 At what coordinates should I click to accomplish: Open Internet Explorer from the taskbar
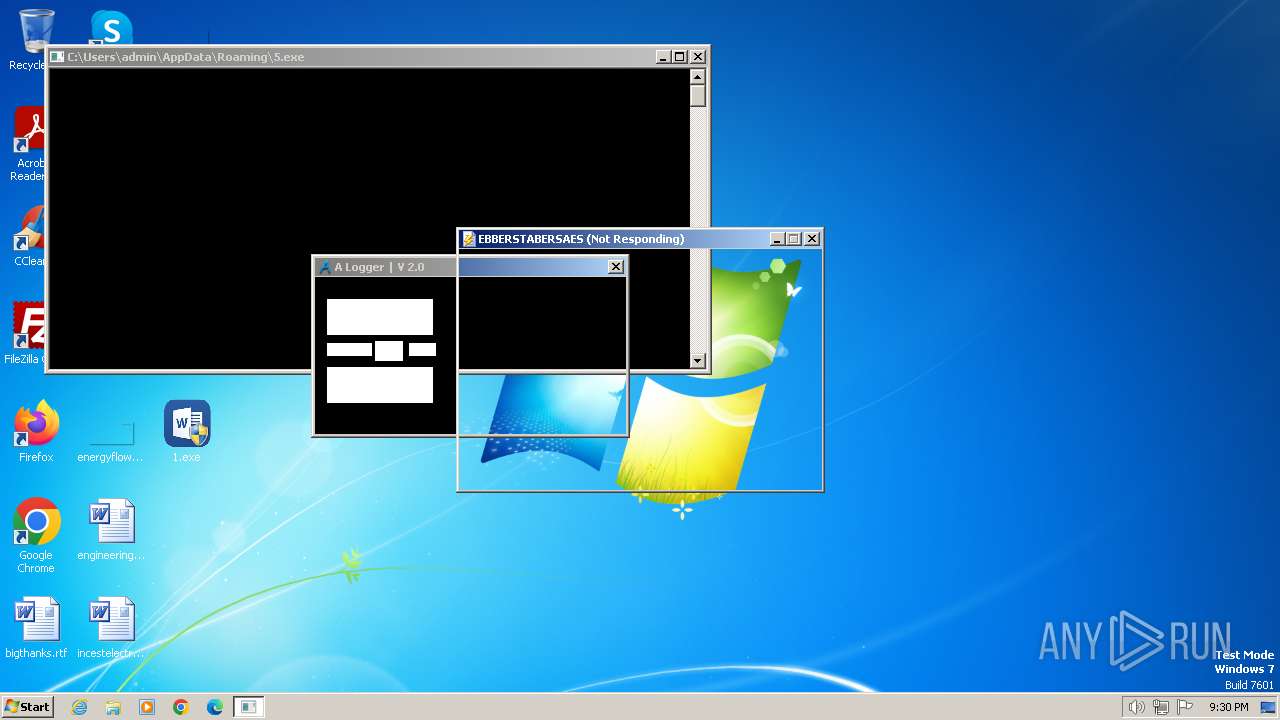(x=79, y=707)
